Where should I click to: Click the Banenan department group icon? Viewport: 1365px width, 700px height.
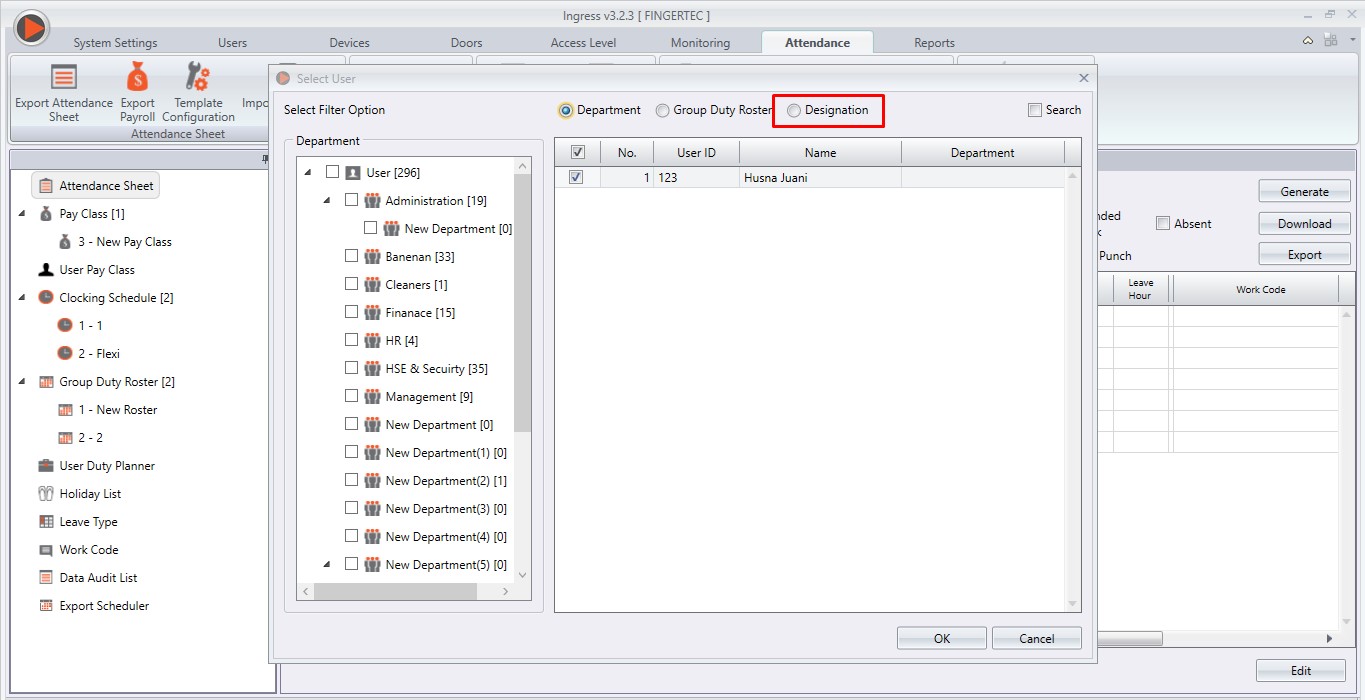click(x=372, y=257)
